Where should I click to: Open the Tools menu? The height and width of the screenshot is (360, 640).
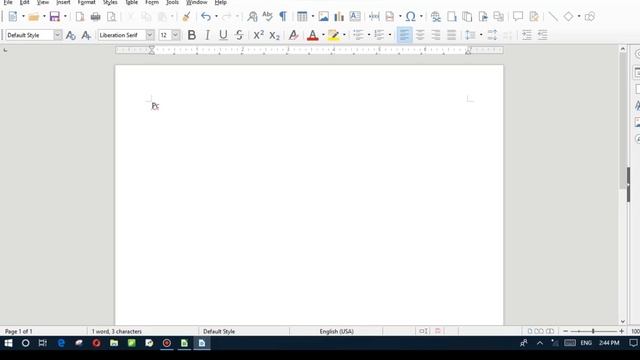(172, 2)
